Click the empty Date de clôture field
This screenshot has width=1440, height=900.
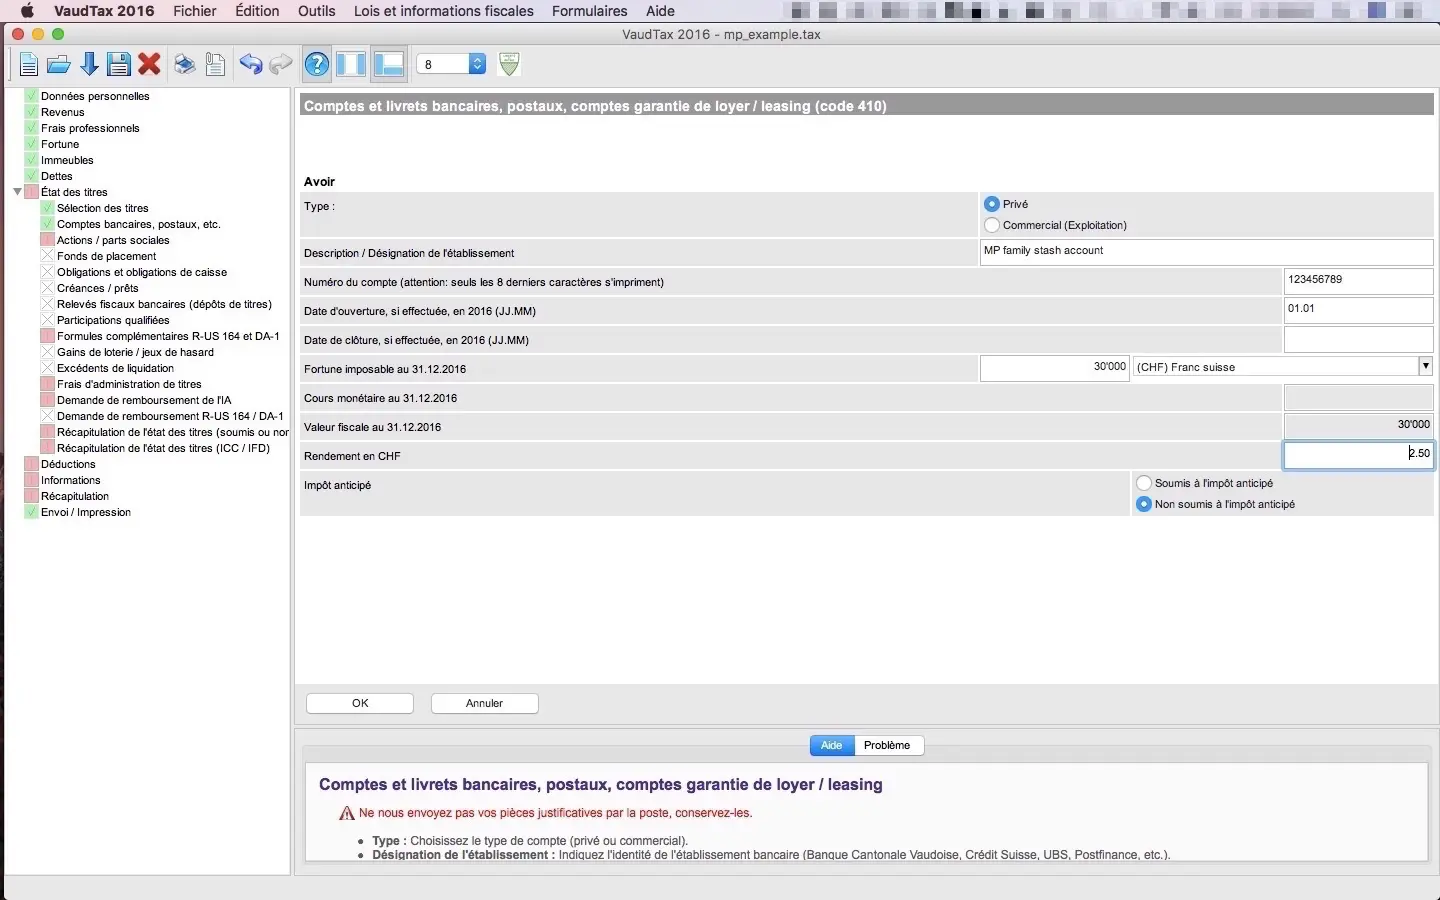[x=1358, y=339]
